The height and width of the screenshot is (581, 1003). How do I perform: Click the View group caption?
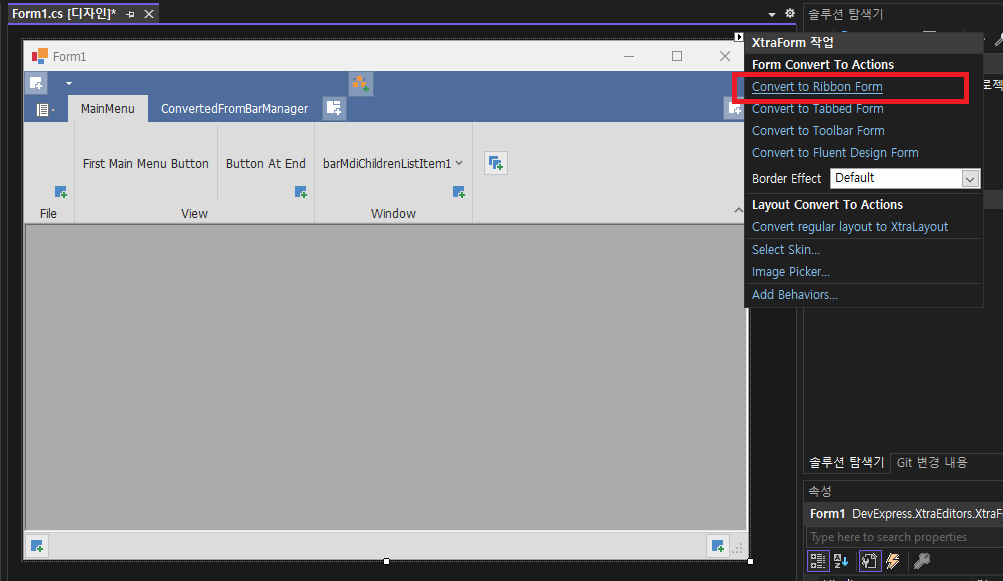(x=194, y=214)
